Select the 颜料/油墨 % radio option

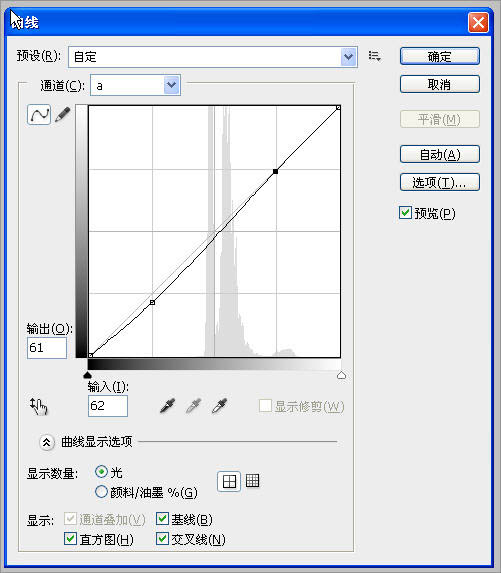pos(101,492)
